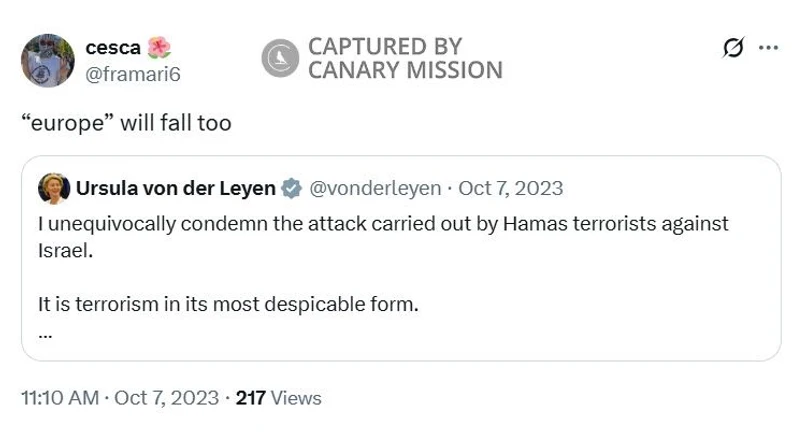Click the quoted tweet's Oct 7, 2023 date
This screenshot has height=432, width=800.
(x=510, y=188)
